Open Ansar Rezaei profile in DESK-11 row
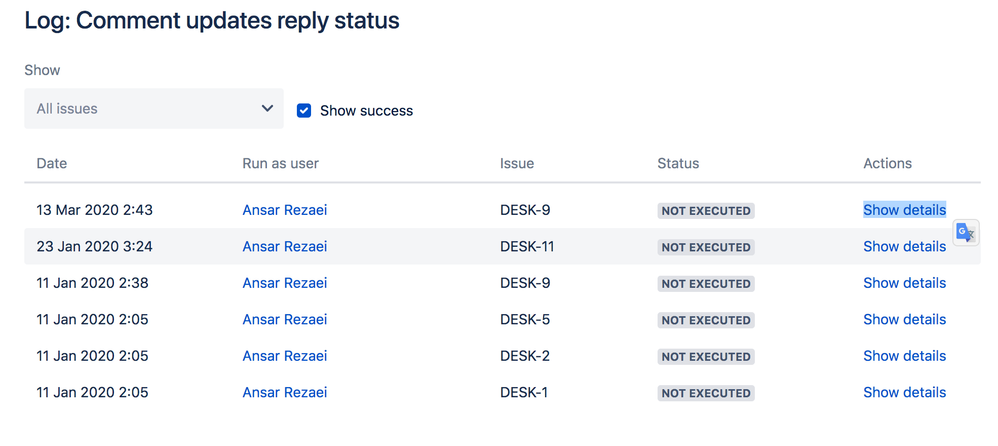The height and width of the screenshot is (446, 998). click(284, 247)
